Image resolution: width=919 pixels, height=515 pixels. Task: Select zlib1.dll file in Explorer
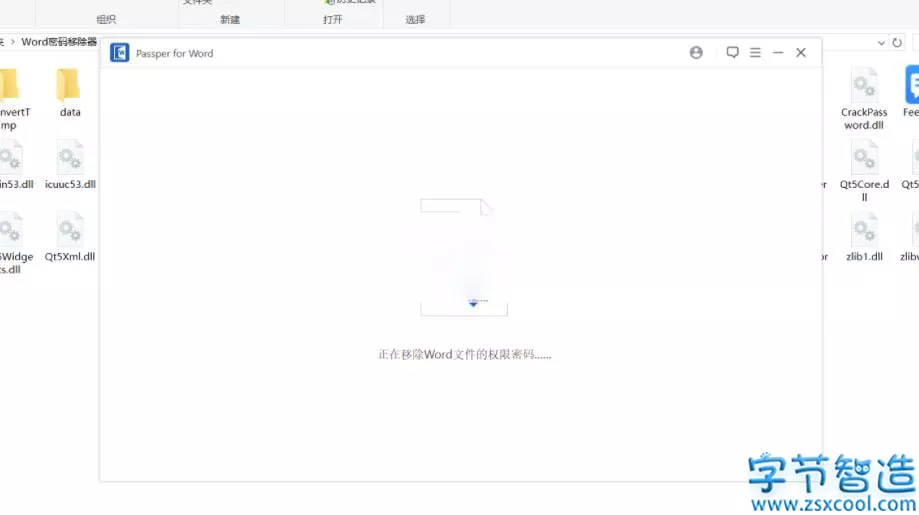(x=864, y=237)
